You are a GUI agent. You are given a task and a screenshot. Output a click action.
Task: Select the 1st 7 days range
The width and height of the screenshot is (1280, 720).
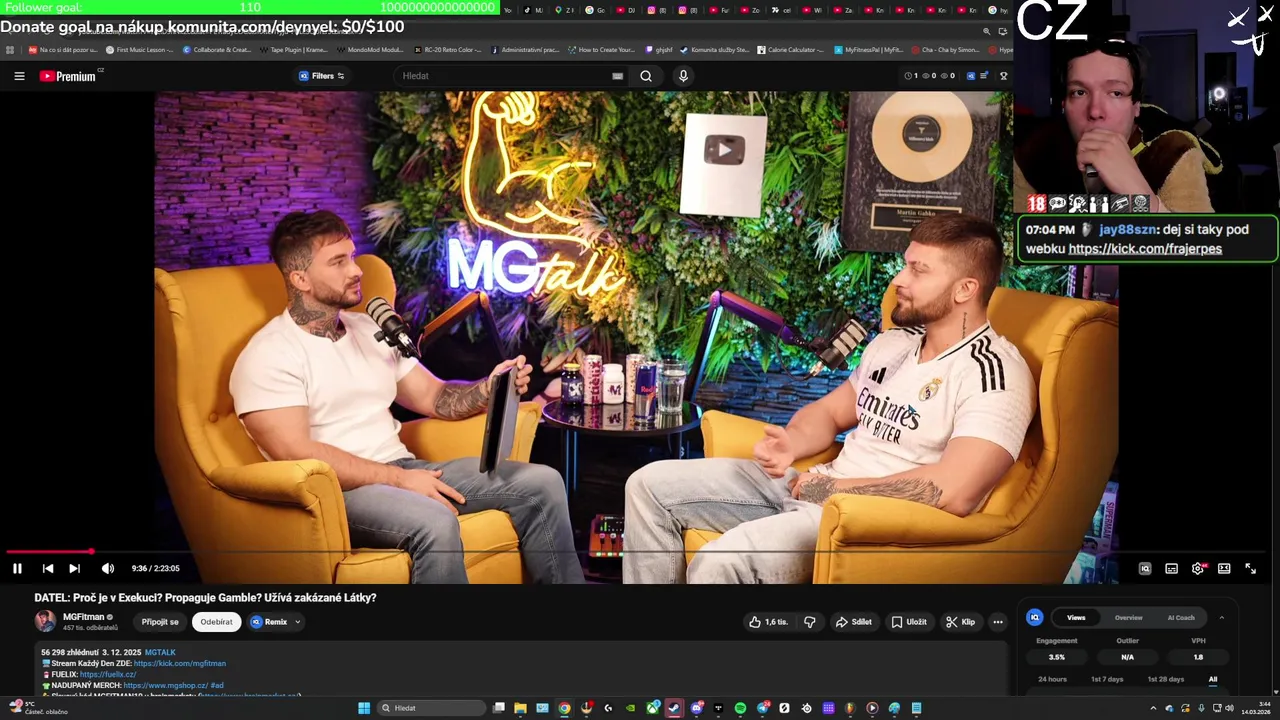click(x=1107, y=679)
